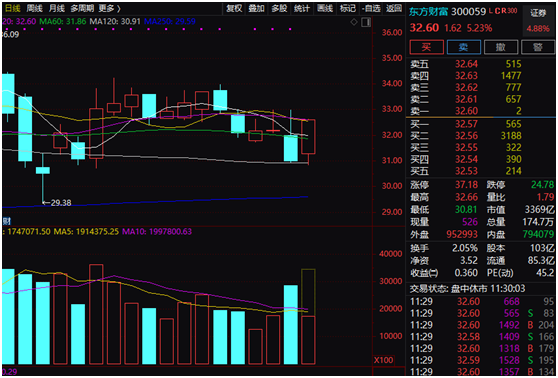Image resolution: width=558 pixels, height=378 pixels.
Task: Switch to 周线 weekly chart tab
Action: 35,8
